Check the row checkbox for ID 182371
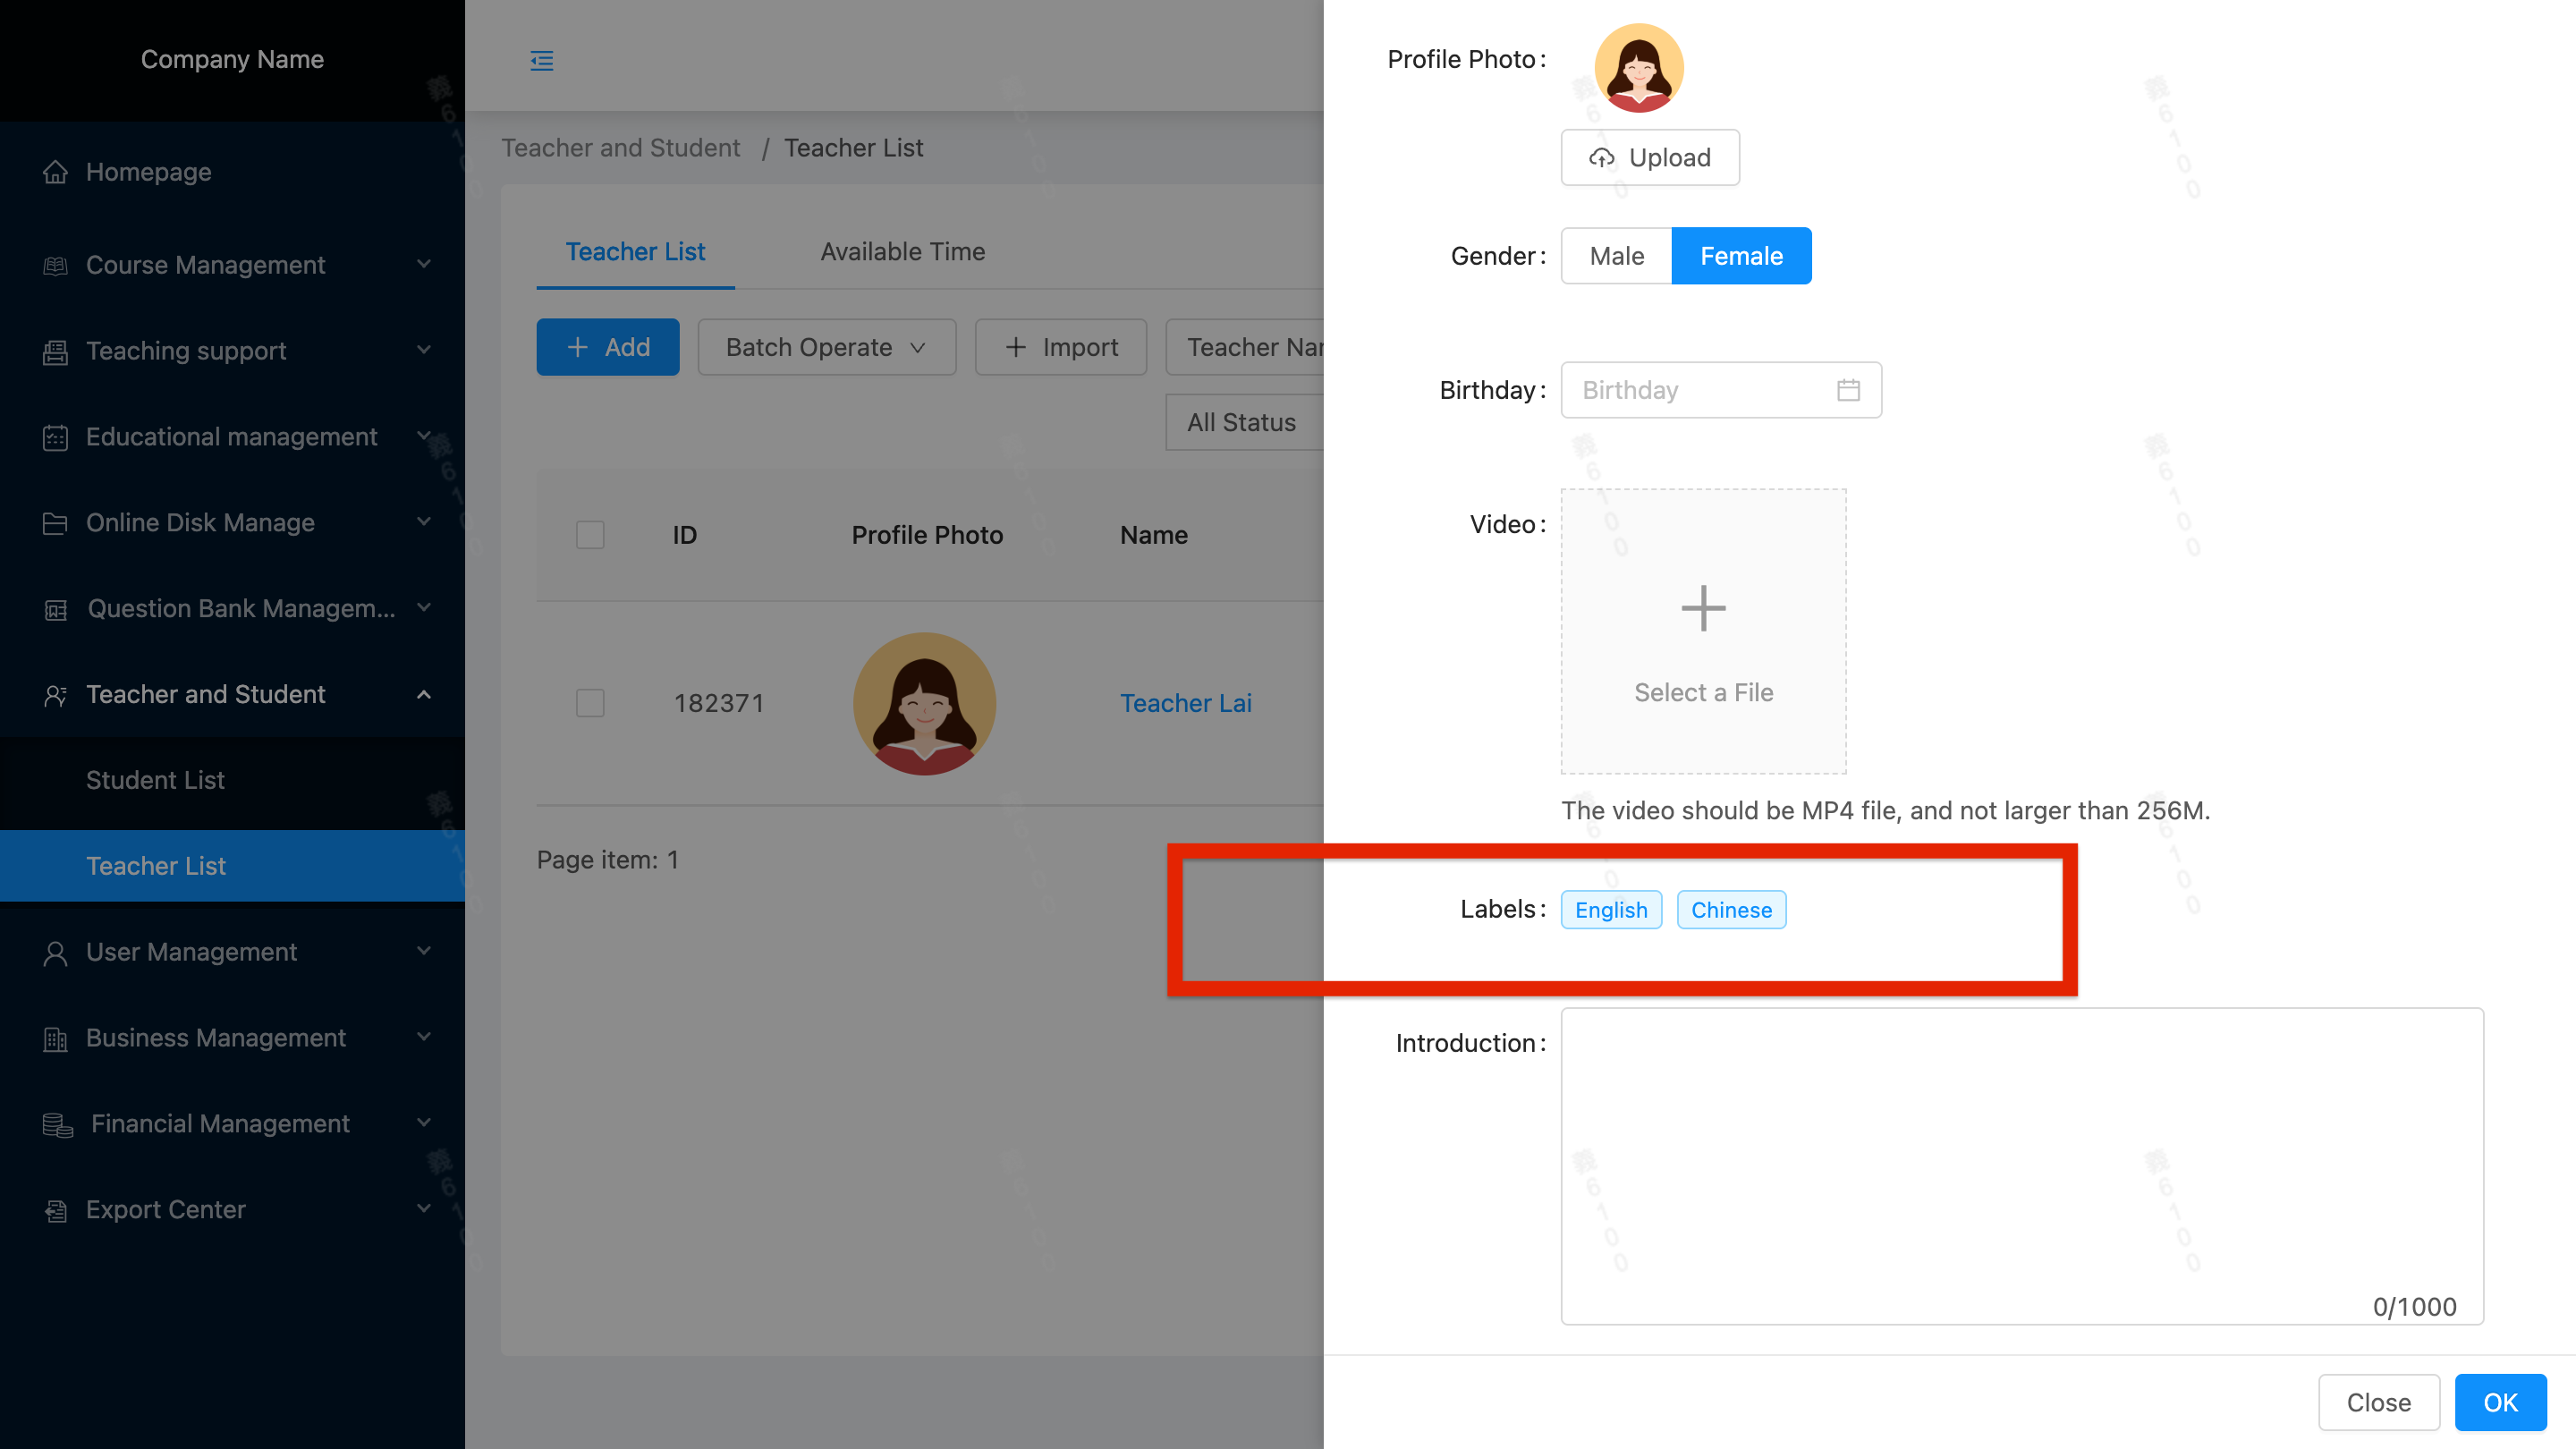This screenshot has height=1449, width=2576. tap(590, 703)
